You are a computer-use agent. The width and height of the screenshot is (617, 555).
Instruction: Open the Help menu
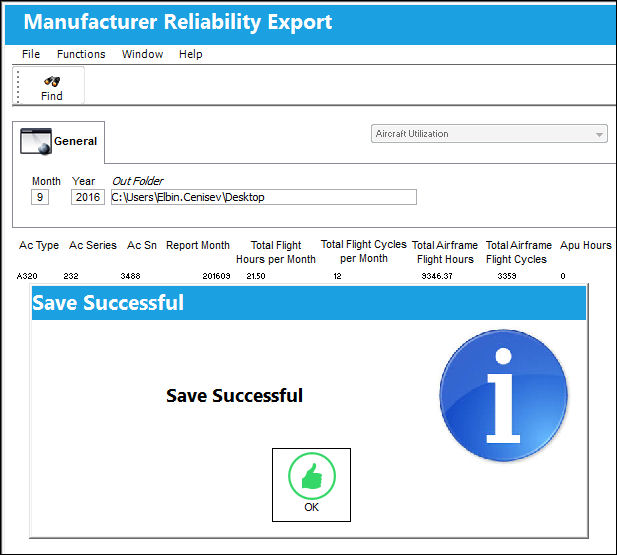(190, 54)
